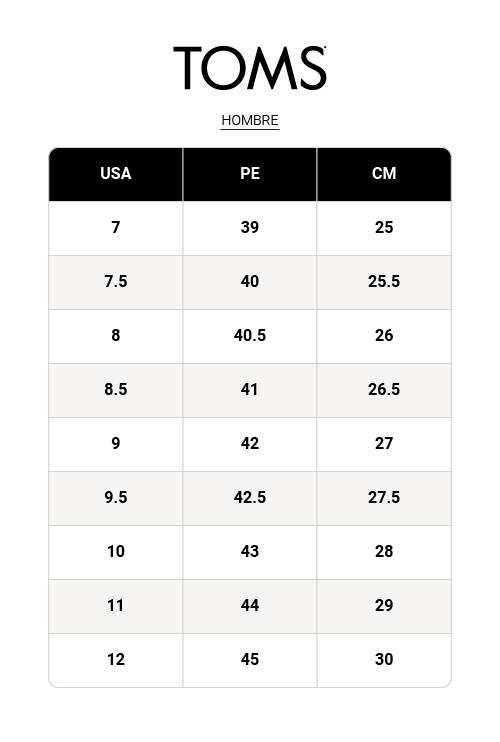Viewport: 500px width, 742px height.
Task: Click PE size 44 cell
Action: coord(250,606)
